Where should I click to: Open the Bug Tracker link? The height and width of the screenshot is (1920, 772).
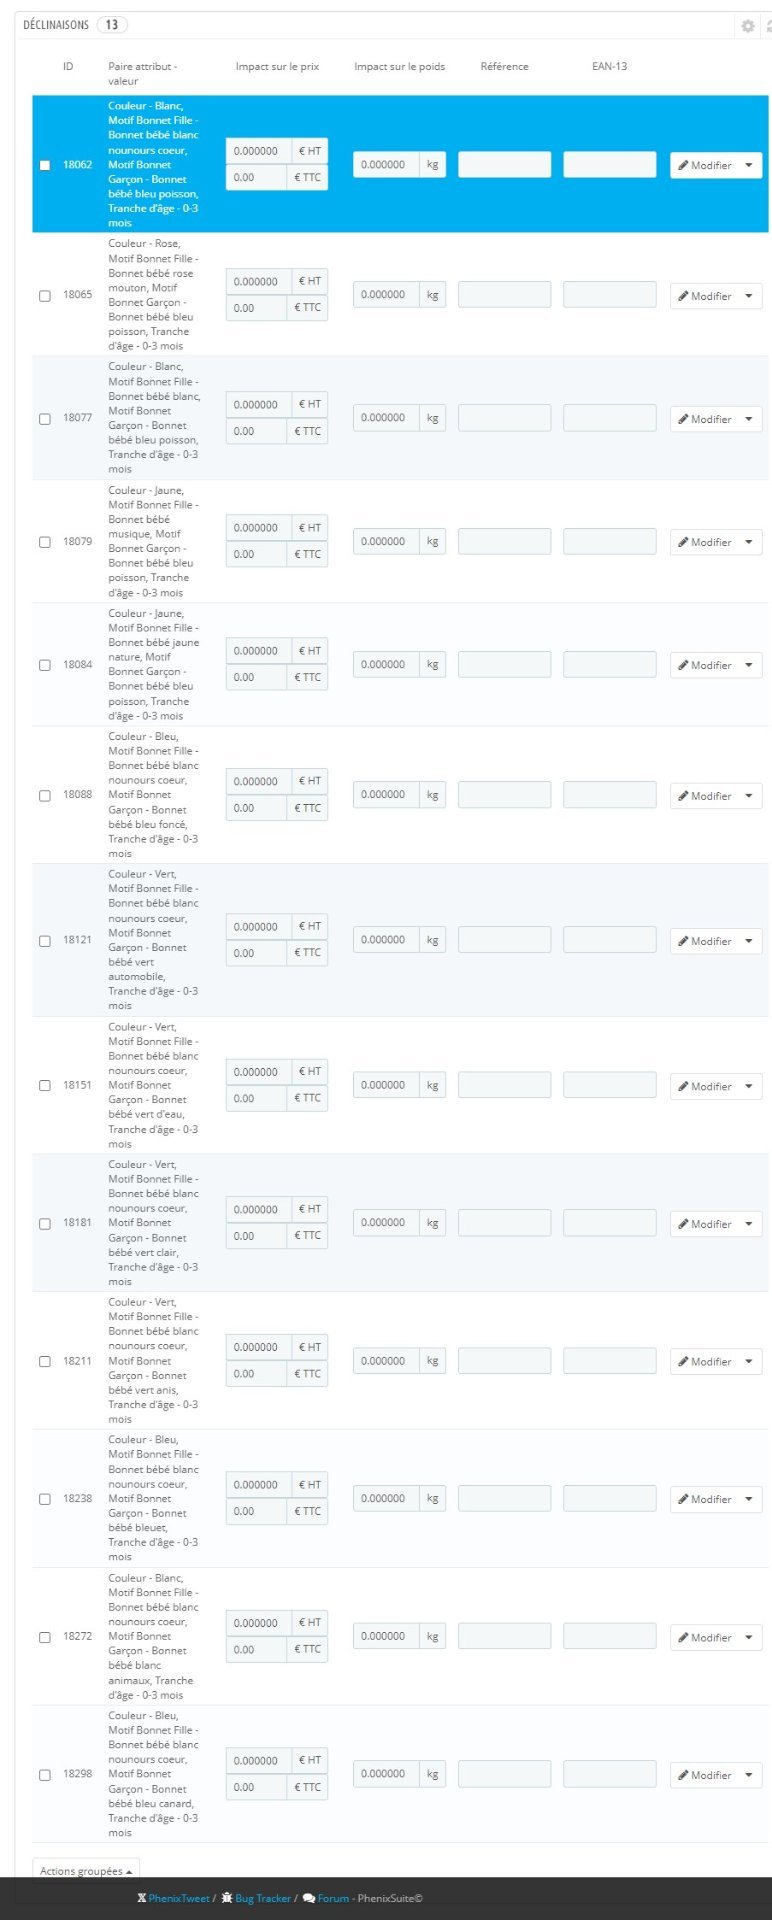(263, 1898)
